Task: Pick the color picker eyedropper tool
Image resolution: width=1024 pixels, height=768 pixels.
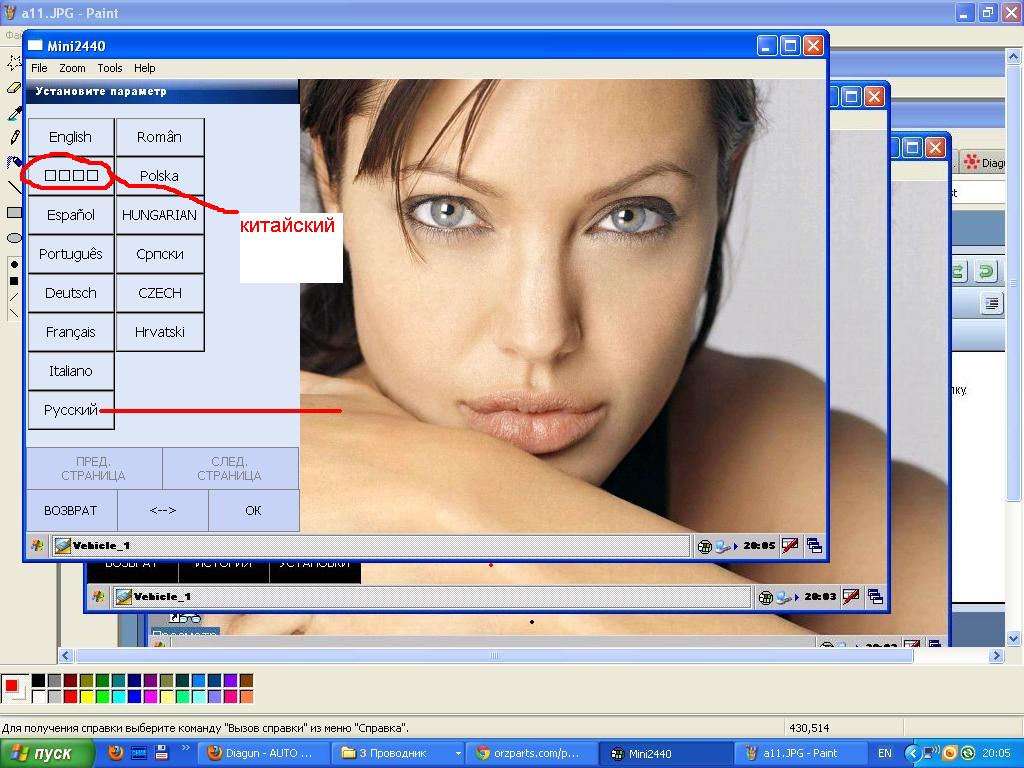Action: (13, 112)
